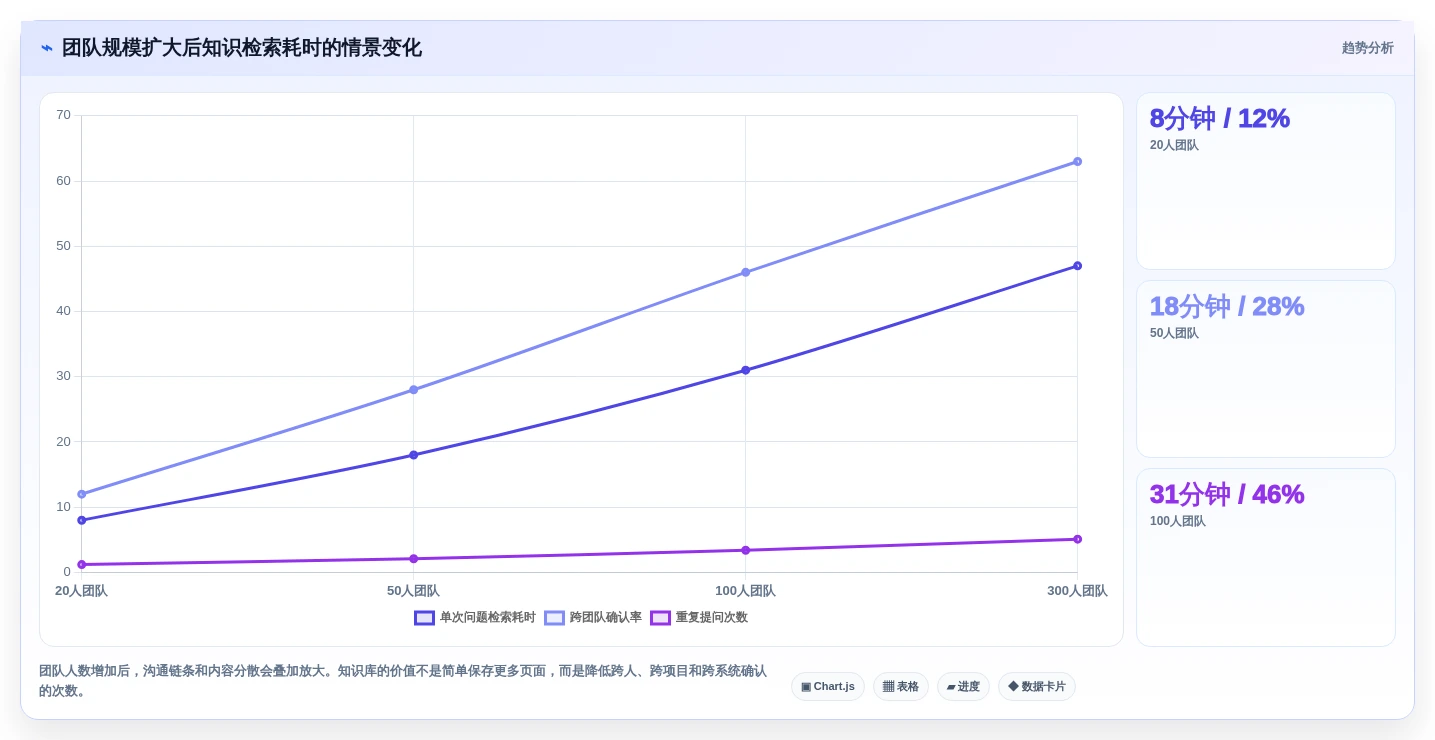This screenshot has height=740, width=1435.
Task: Click the 20人团队 x-axis label
Action: [81, 591]
